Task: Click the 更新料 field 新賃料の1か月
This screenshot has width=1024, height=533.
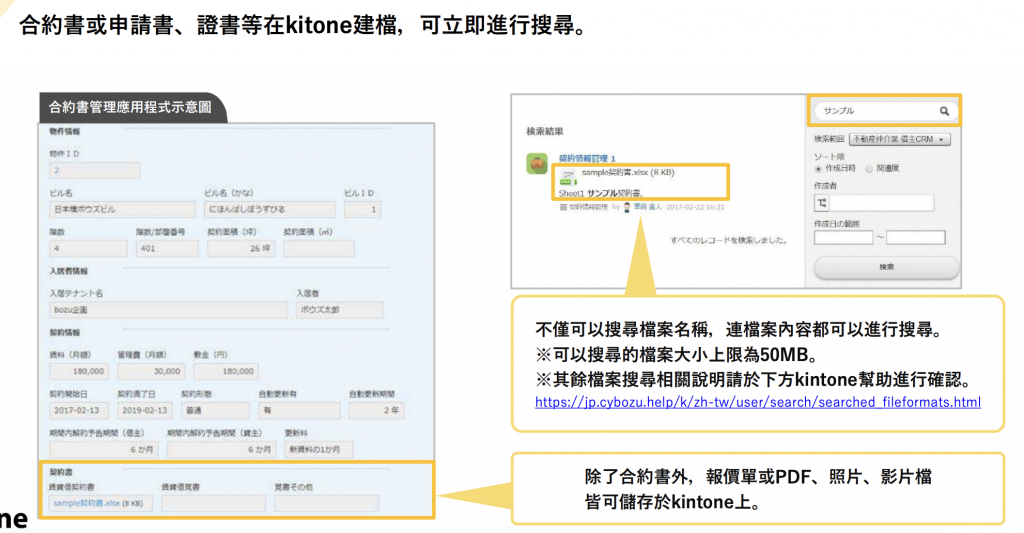Action: (319, 449)
